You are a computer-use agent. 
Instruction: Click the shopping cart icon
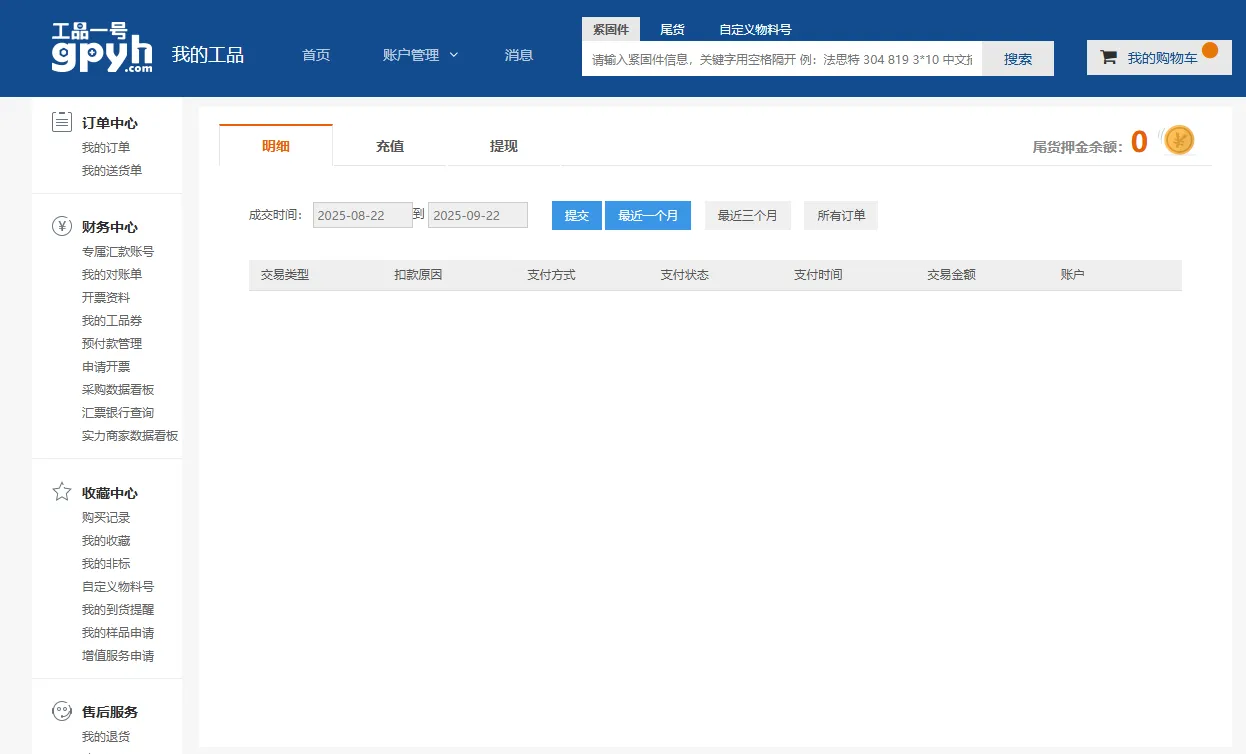point(1108,58)
